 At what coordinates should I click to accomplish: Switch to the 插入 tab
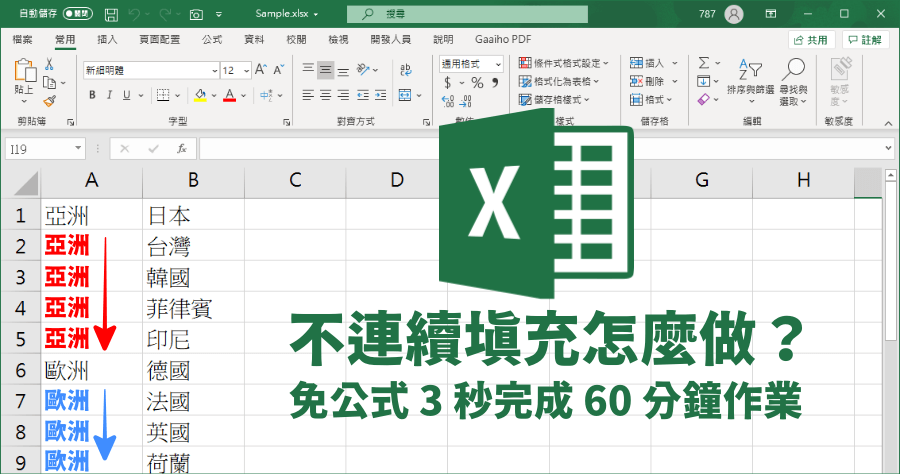[x=107, y=40]
